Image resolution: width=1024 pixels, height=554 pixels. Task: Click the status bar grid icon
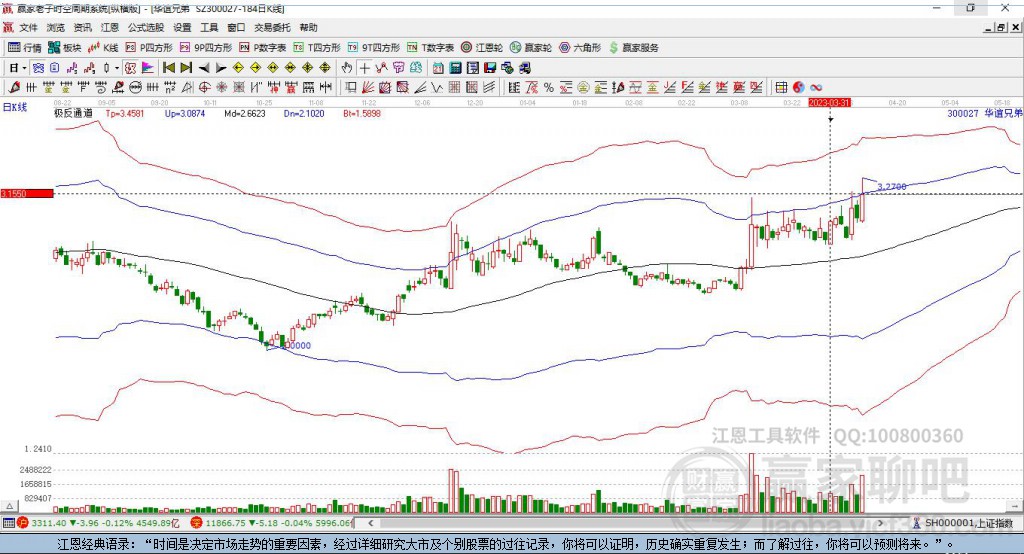point(8,523)
